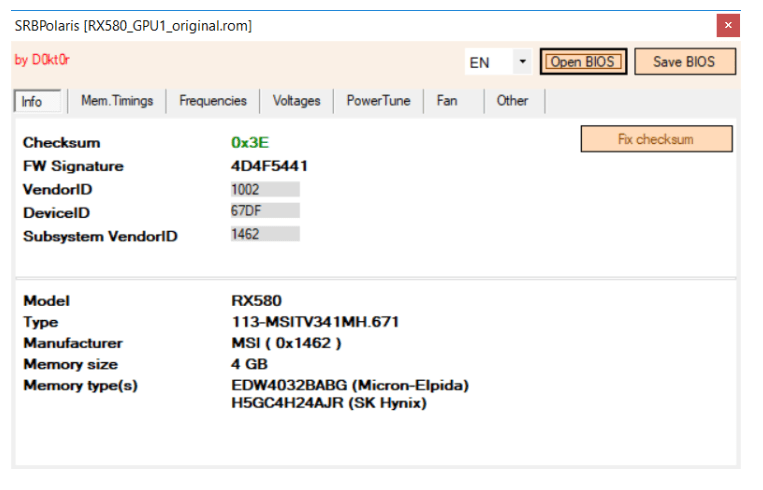Click the VendorID field showing 1002
This screenshot has height=490, width=763.
pyautogui.click(x=264, y=189)
